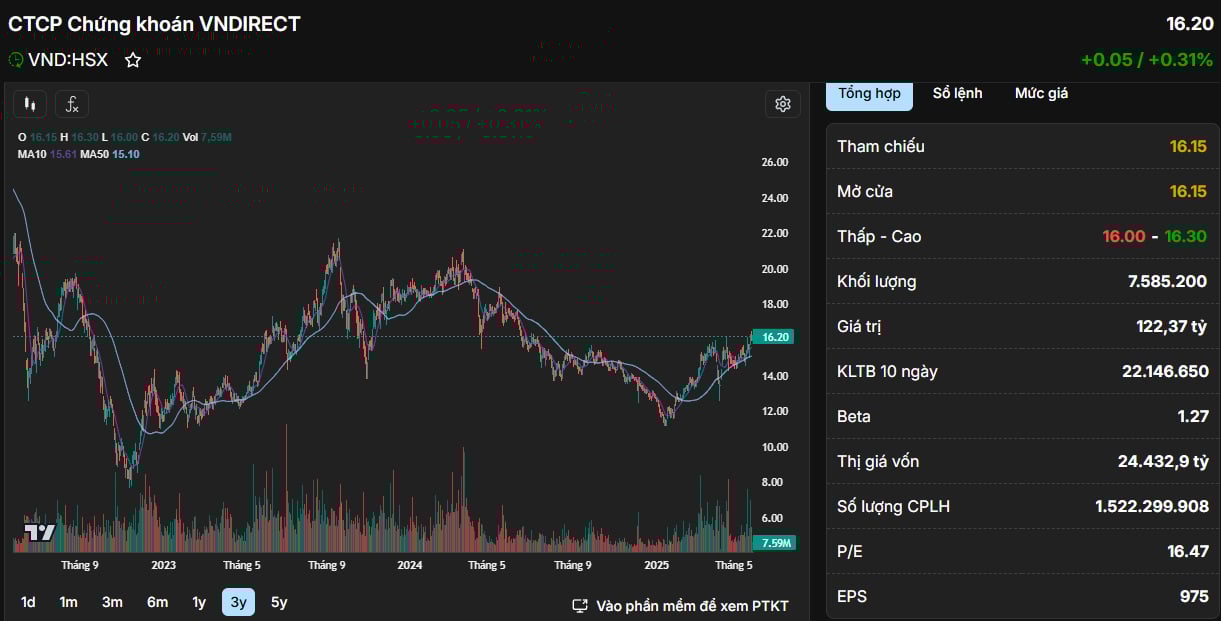
Task: Click the 2024 label on the time axis
Action: point(409,565)
